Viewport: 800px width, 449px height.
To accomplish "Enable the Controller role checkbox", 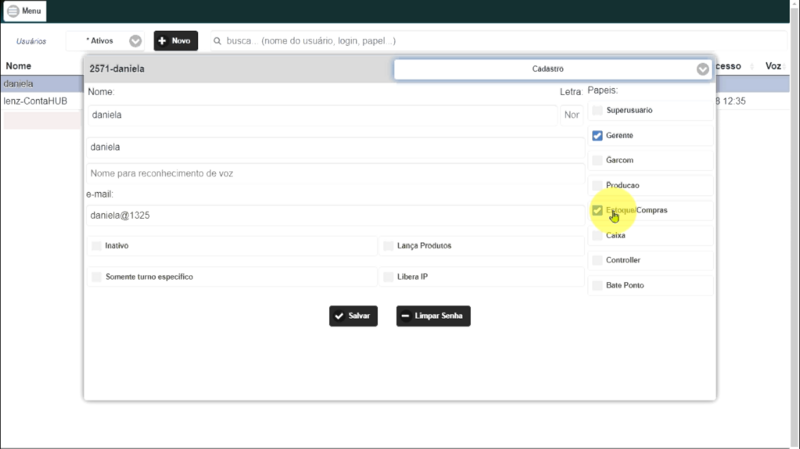I will [x=597, y=260].
